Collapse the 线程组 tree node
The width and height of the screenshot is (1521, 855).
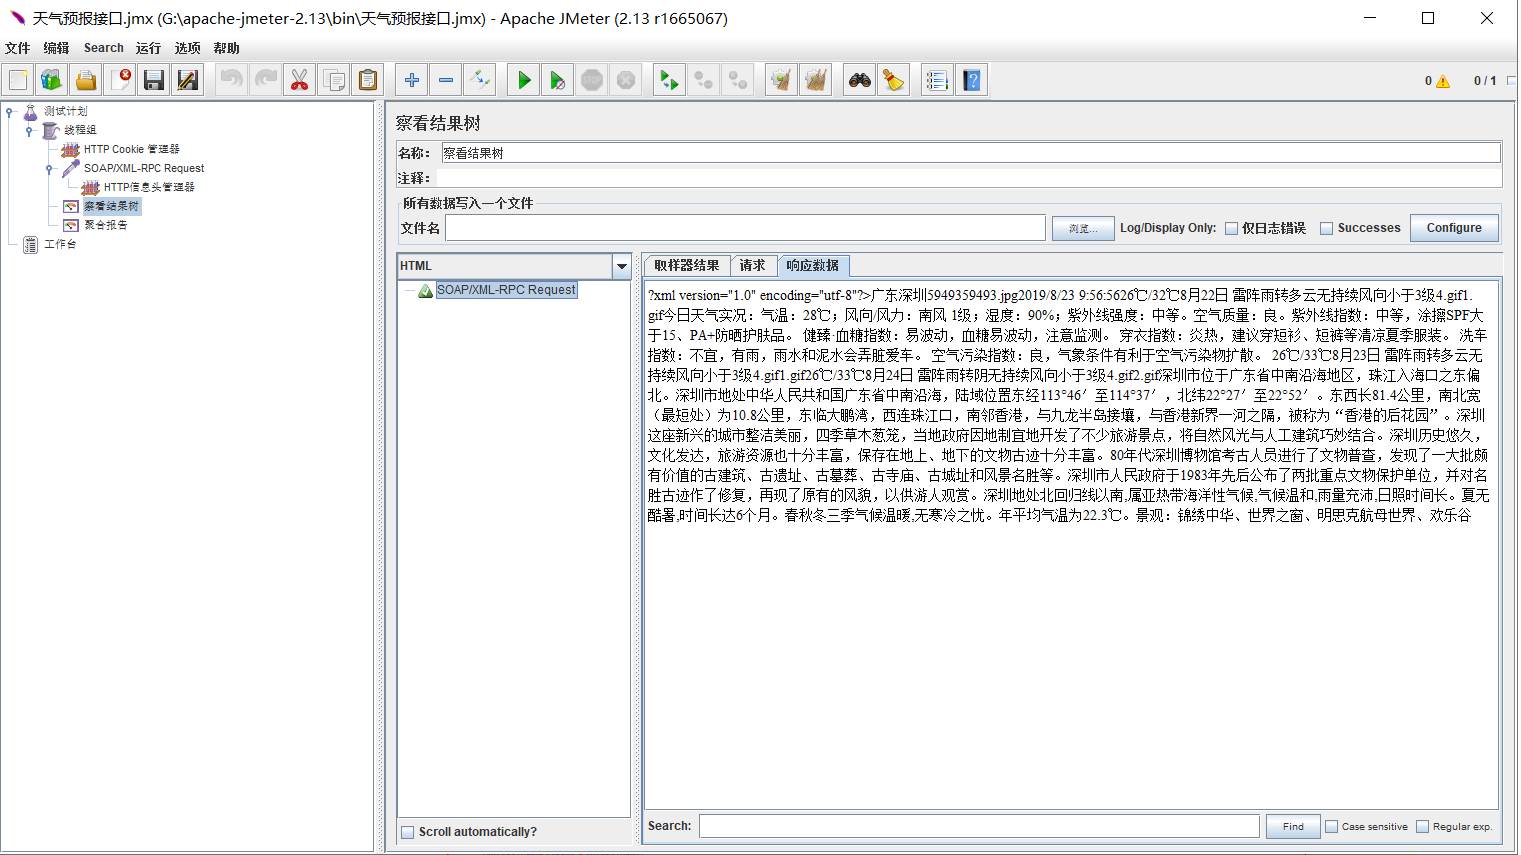30,130
